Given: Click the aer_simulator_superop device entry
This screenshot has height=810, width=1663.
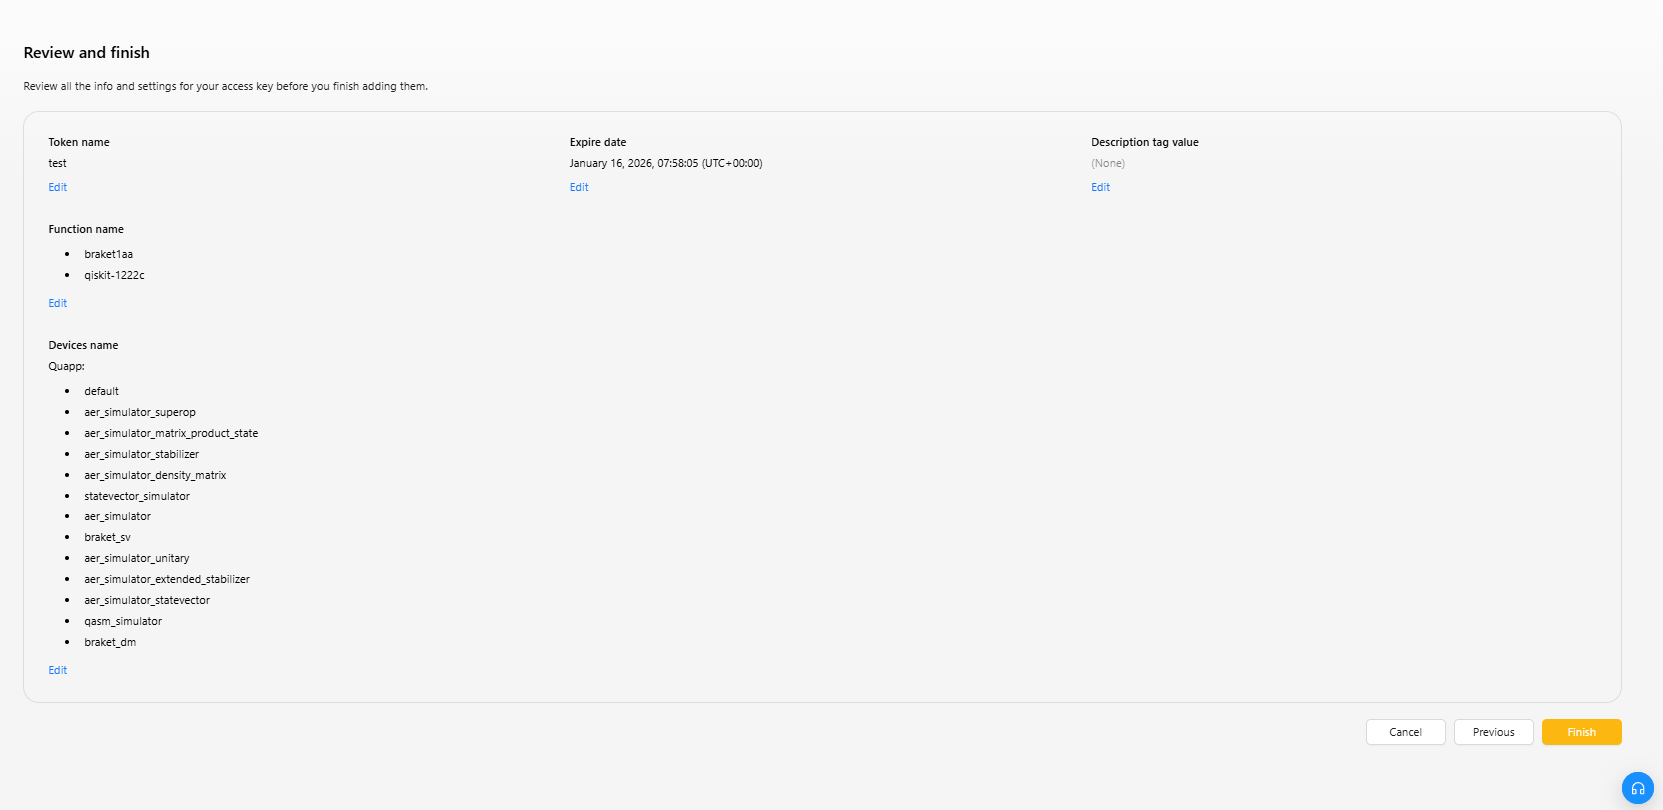Looking at the screenshot, I should [140, 412].
